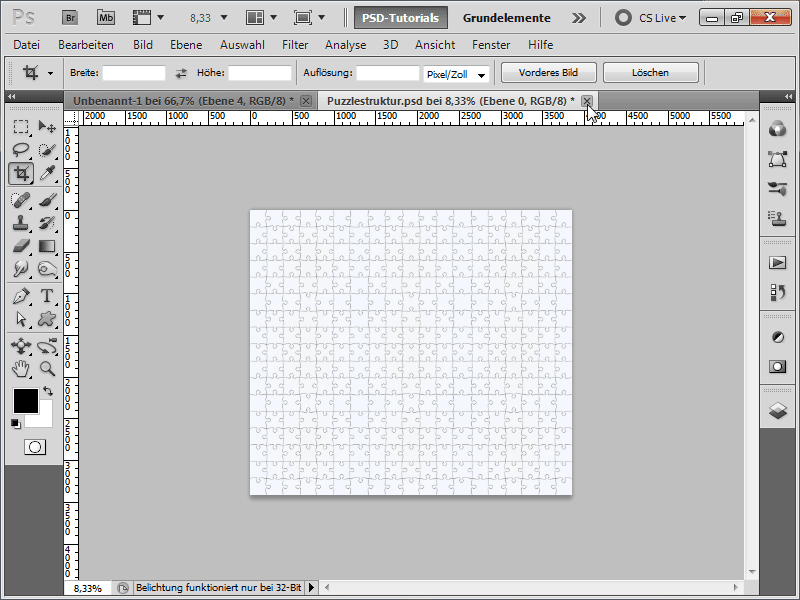
Task: Select the Gradient tool
Action: pyautogui.click(x=47, y=246)
